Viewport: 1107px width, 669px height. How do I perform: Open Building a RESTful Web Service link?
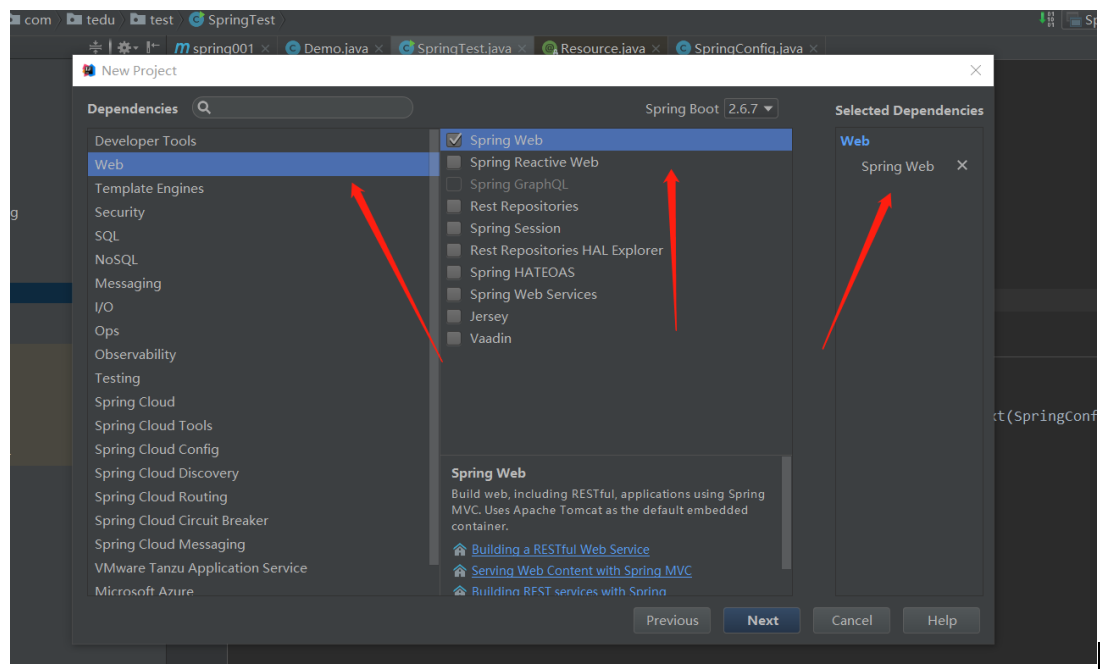(x=561, y=549)
